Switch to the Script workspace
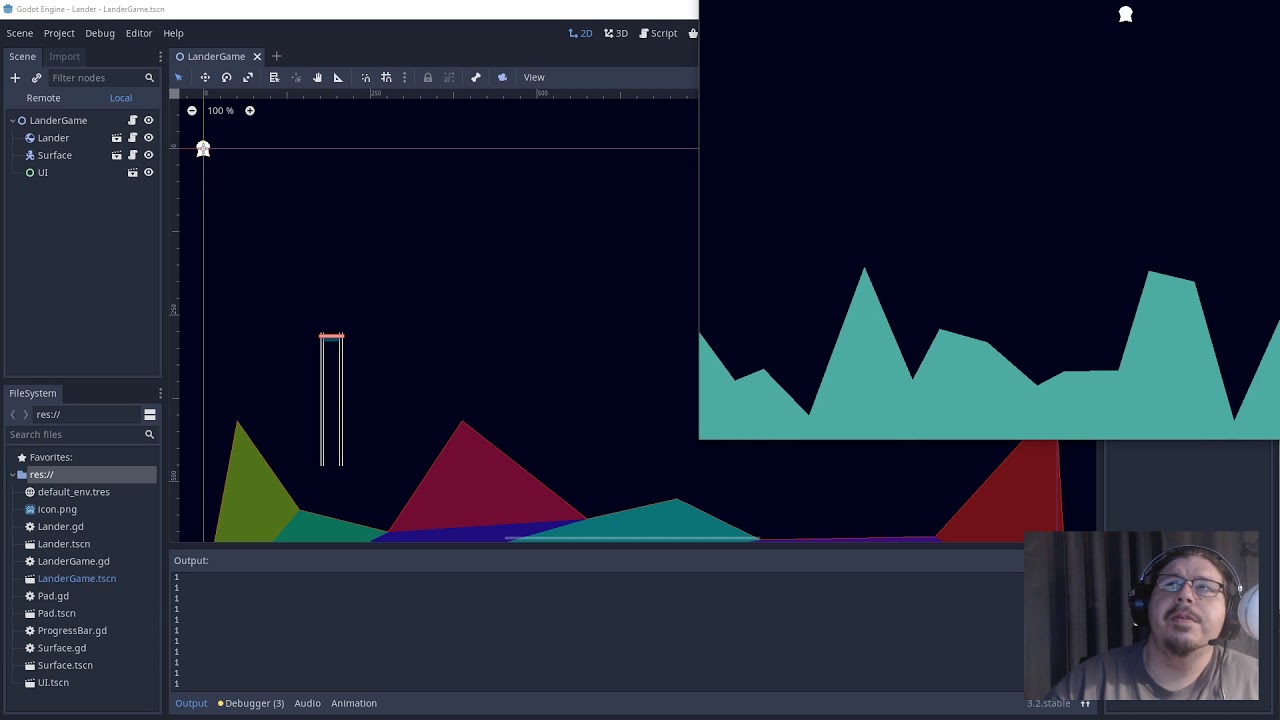The image size is (1280, 720). point(658,33)
